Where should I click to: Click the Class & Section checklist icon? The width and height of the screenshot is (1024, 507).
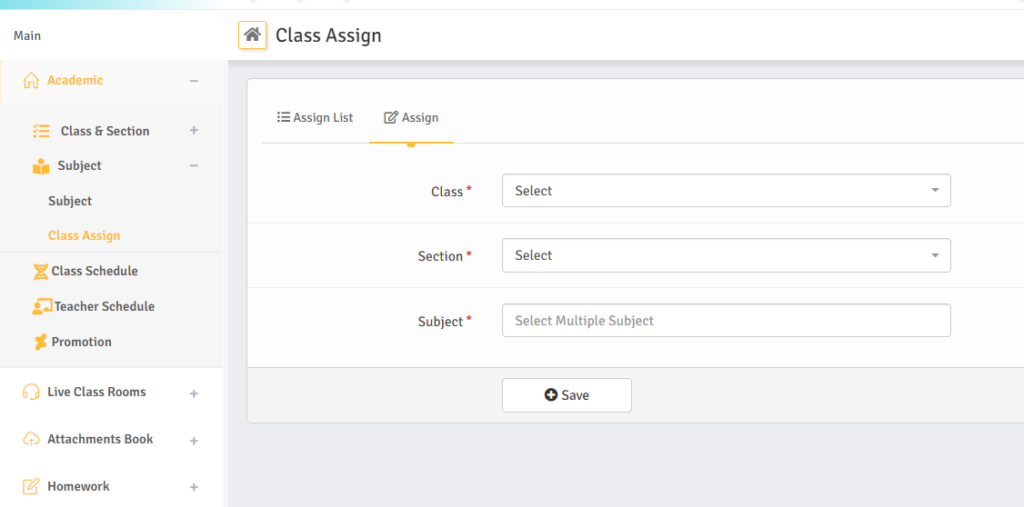point(41,131)
